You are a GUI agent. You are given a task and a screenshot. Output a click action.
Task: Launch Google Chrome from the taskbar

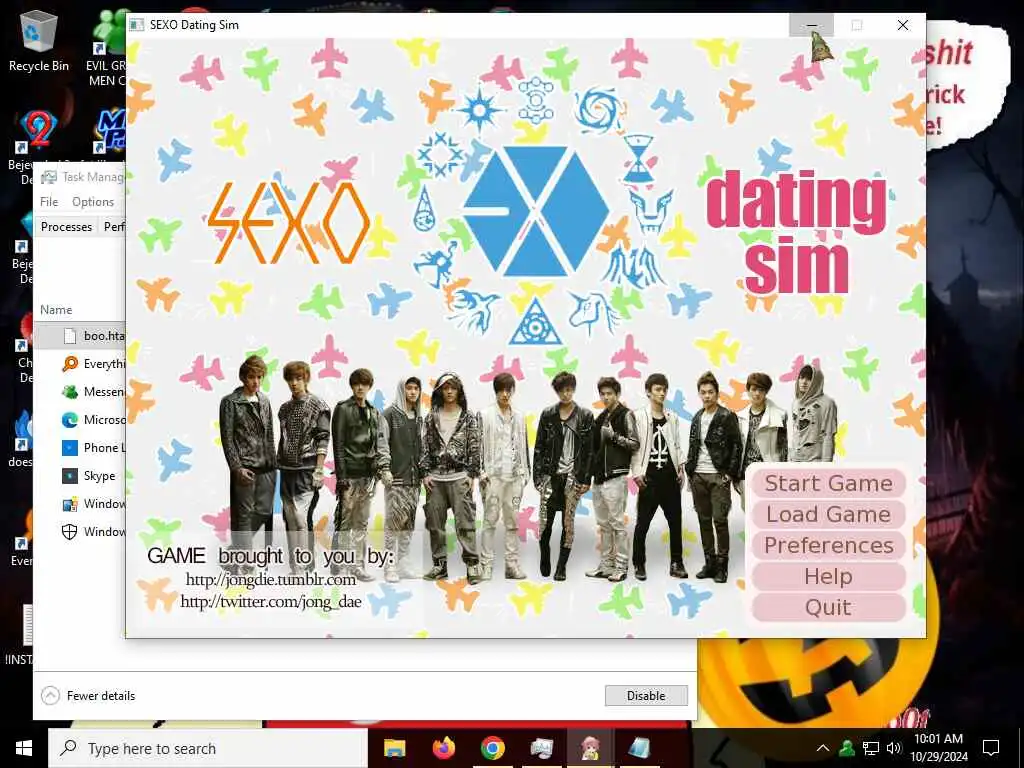492,748
